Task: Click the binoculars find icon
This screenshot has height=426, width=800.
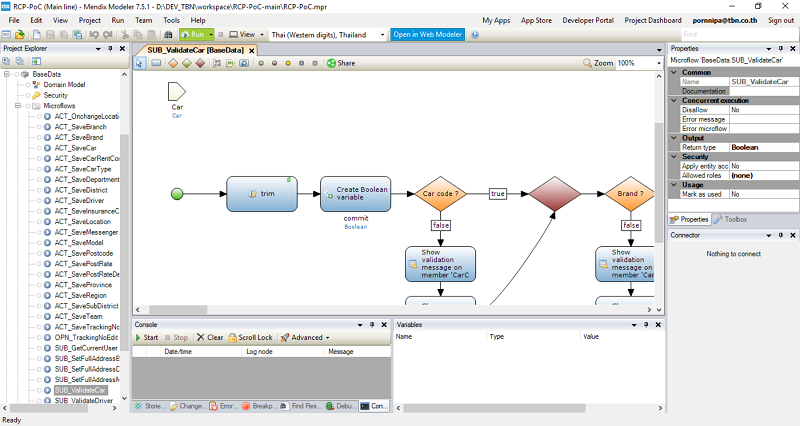Action: 168,35
